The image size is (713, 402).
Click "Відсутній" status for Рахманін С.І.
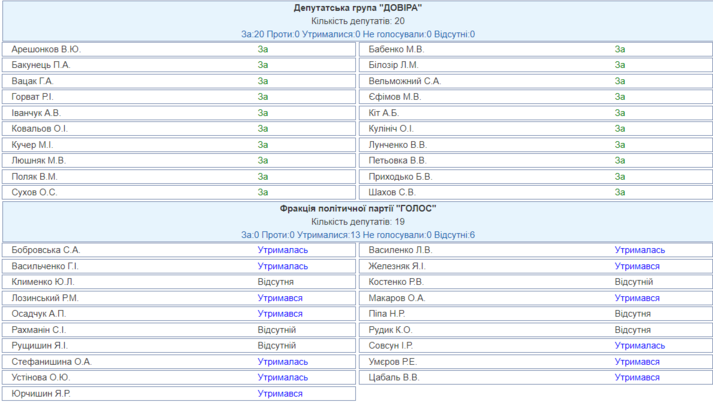(276, 329)
